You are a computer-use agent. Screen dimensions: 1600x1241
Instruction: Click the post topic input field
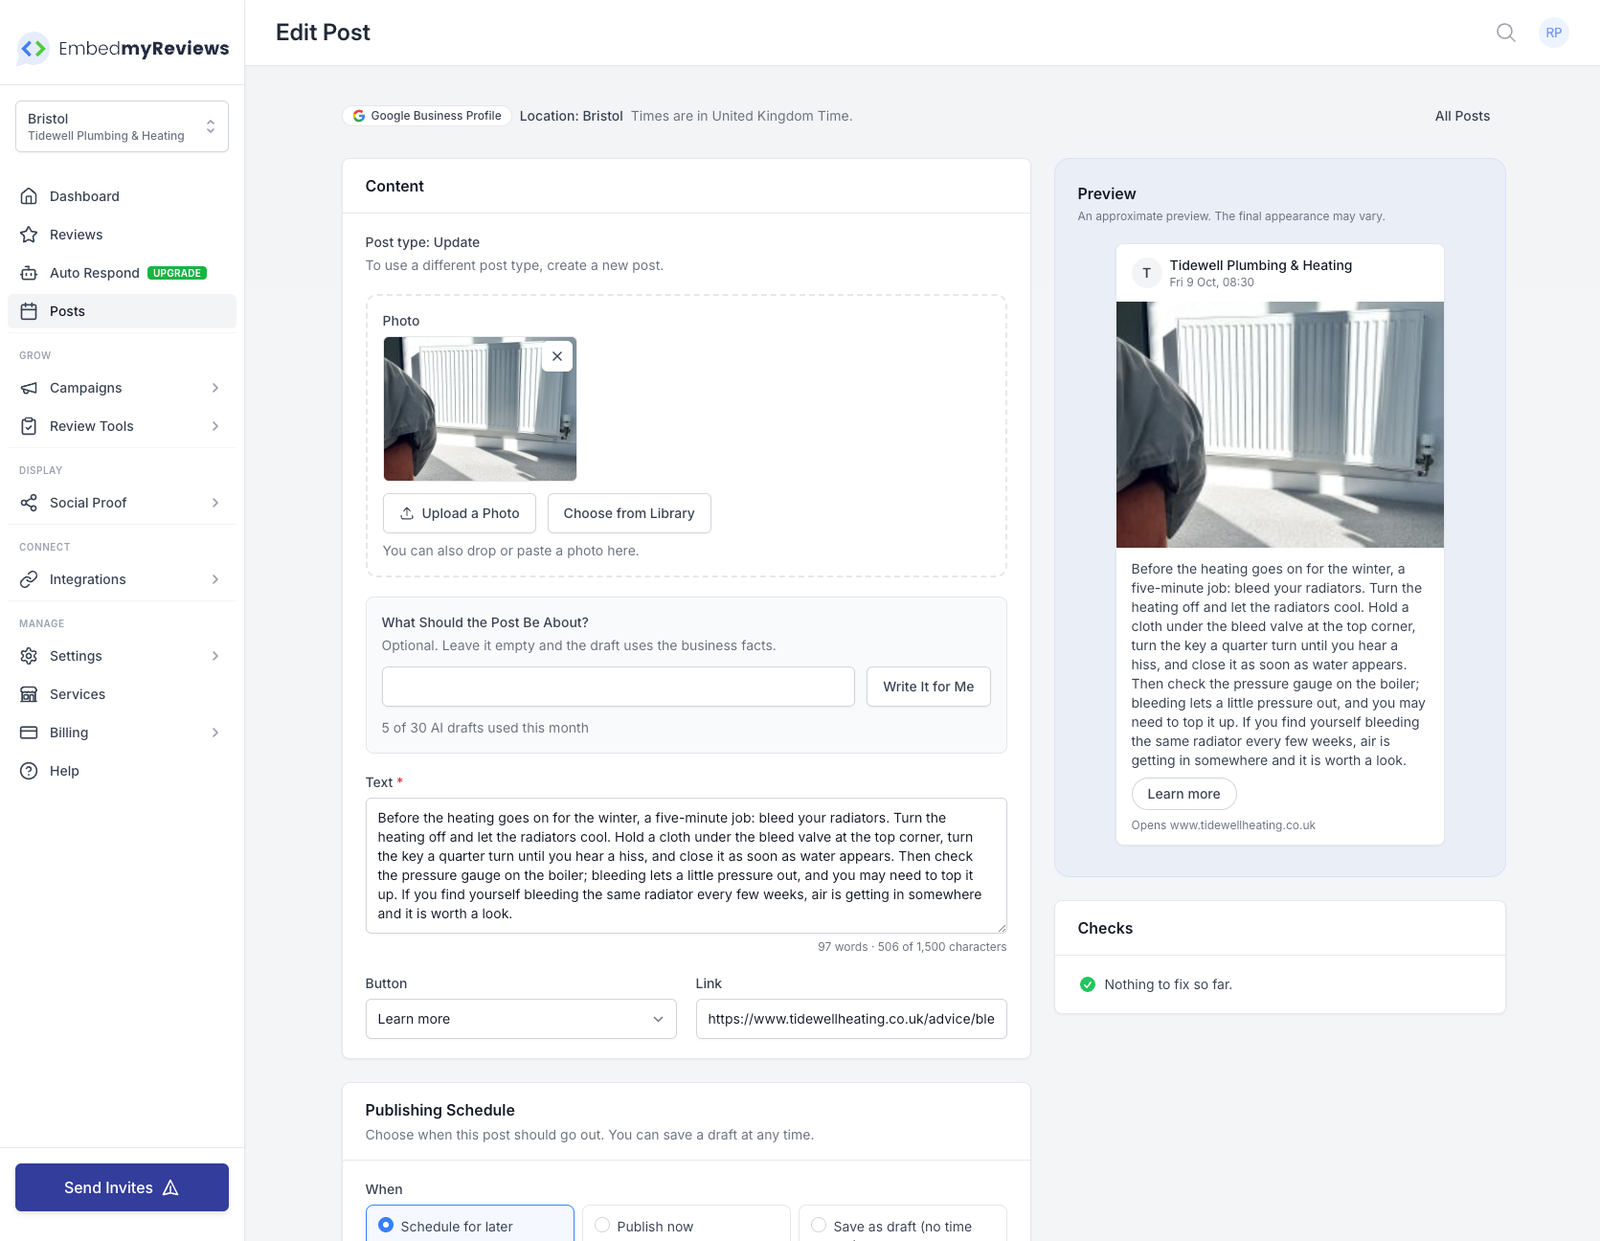tap(618, 687)
